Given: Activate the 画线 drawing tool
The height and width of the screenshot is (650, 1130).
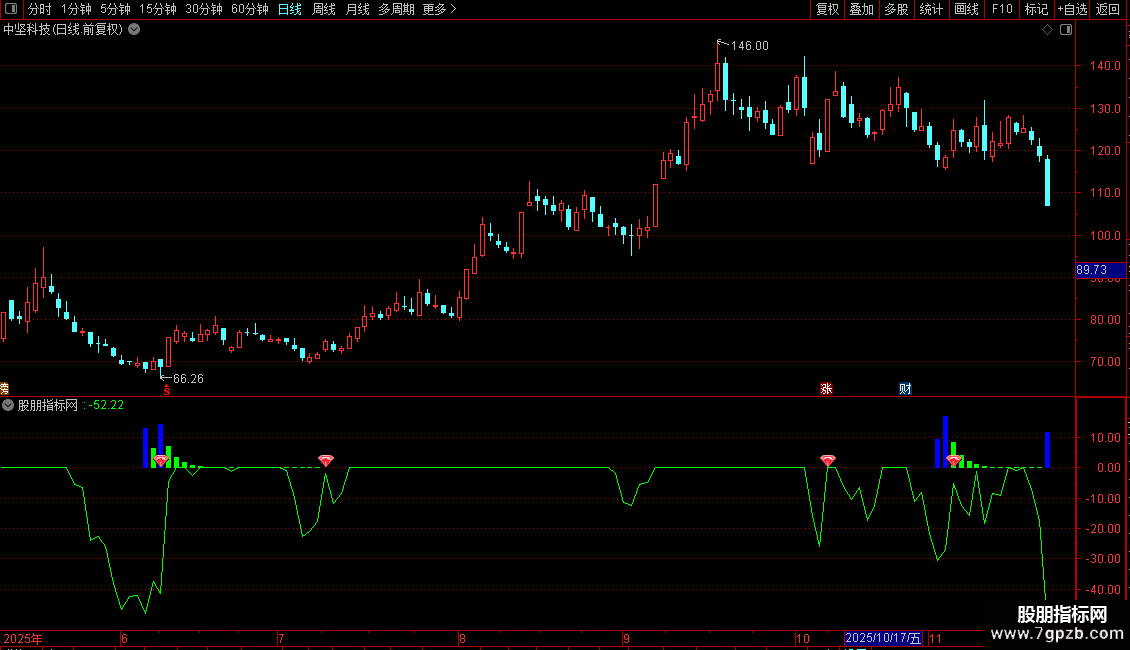Looking at the screenshot, I should pos(966,9).
